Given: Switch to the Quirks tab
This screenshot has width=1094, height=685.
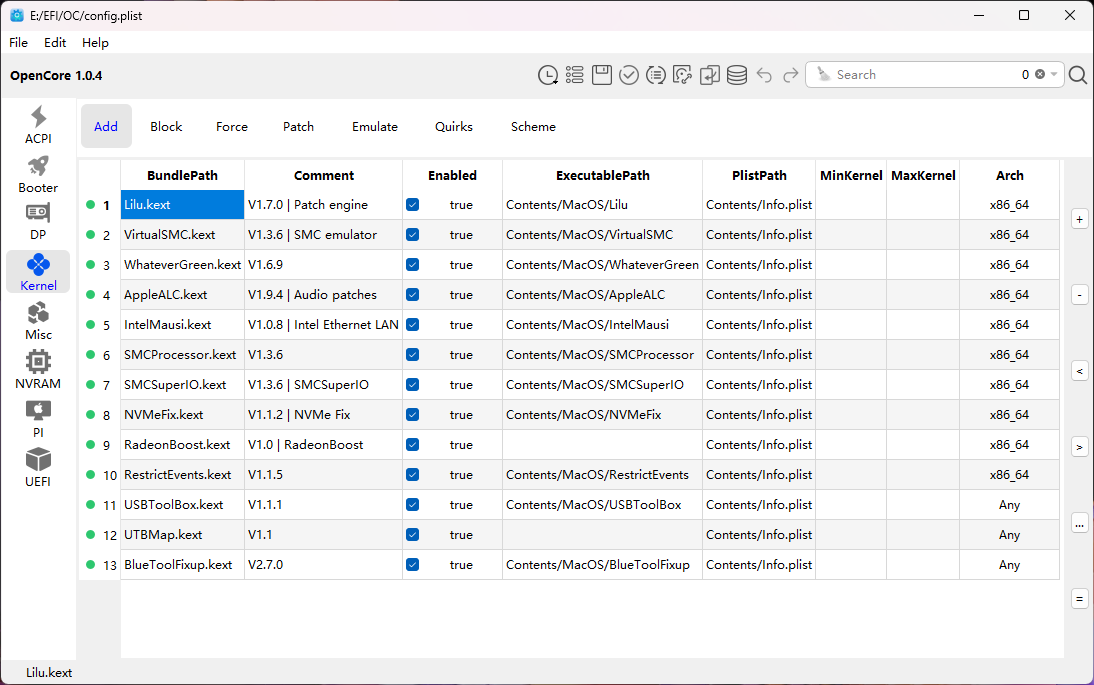Looking at the screenshot, I should (453, 127).
